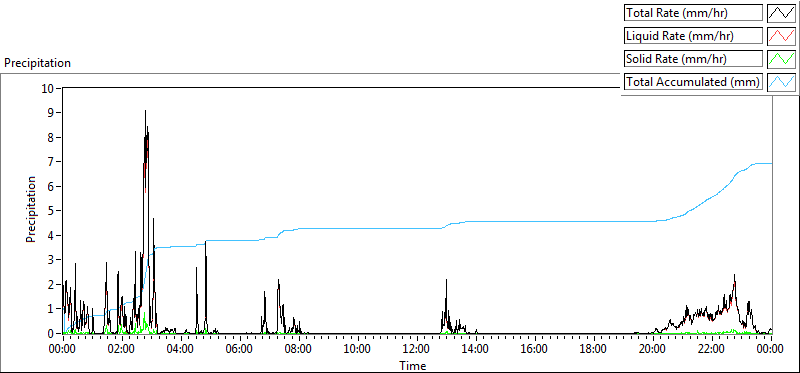The image size is (800, 373).
Task: Click the 1 value on the y-axis
Action: 51,309
